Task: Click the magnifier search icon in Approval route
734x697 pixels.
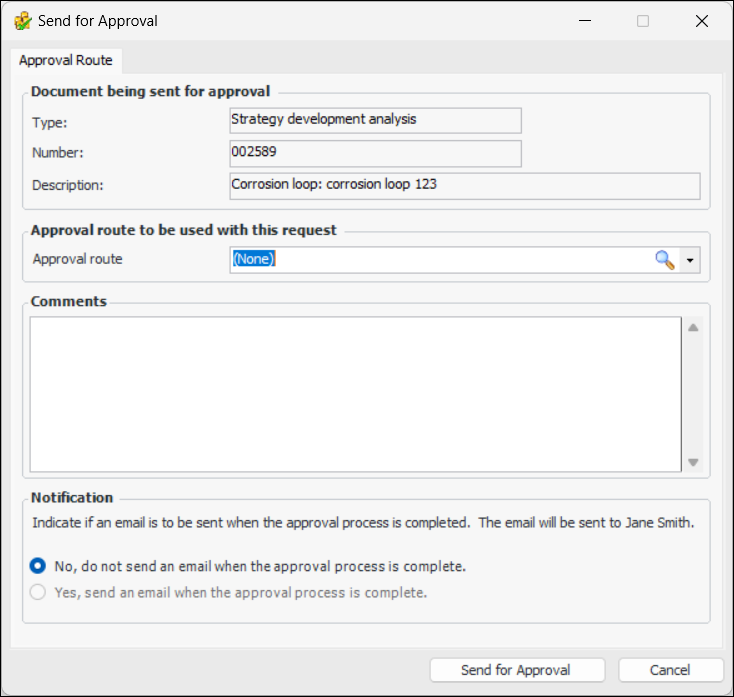Action: point(665,260)
